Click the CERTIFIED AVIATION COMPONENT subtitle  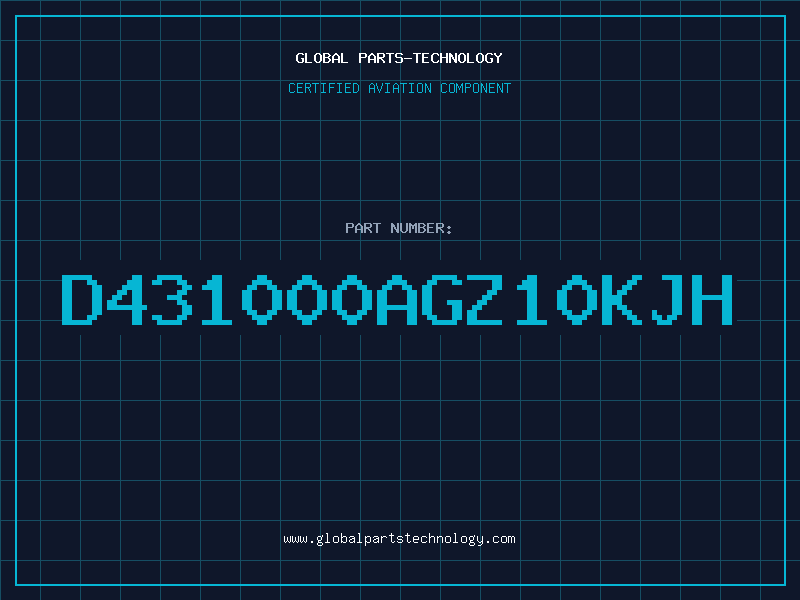[x=399, y=88]
